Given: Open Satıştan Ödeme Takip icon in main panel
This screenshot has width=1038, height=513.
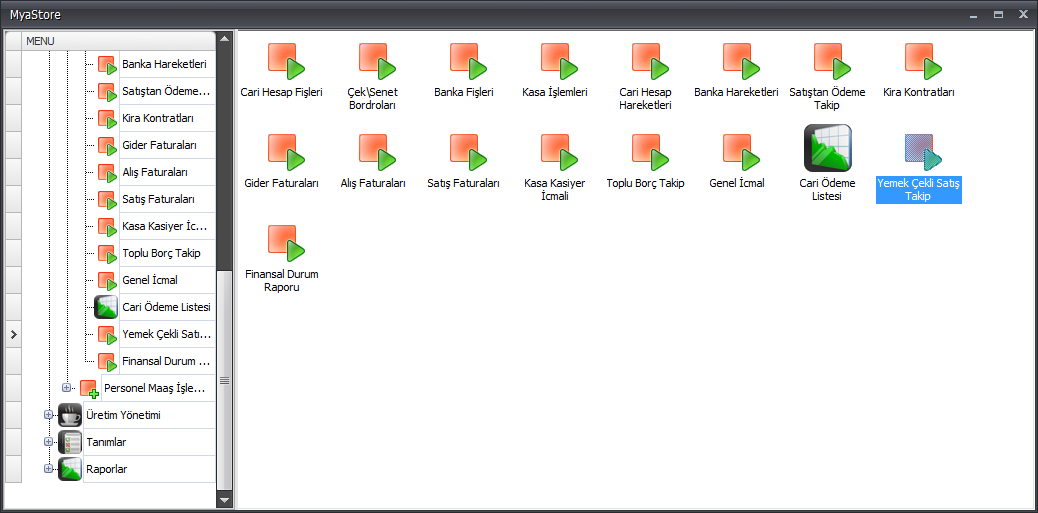Looking at the screenshot, I should 833,61.
